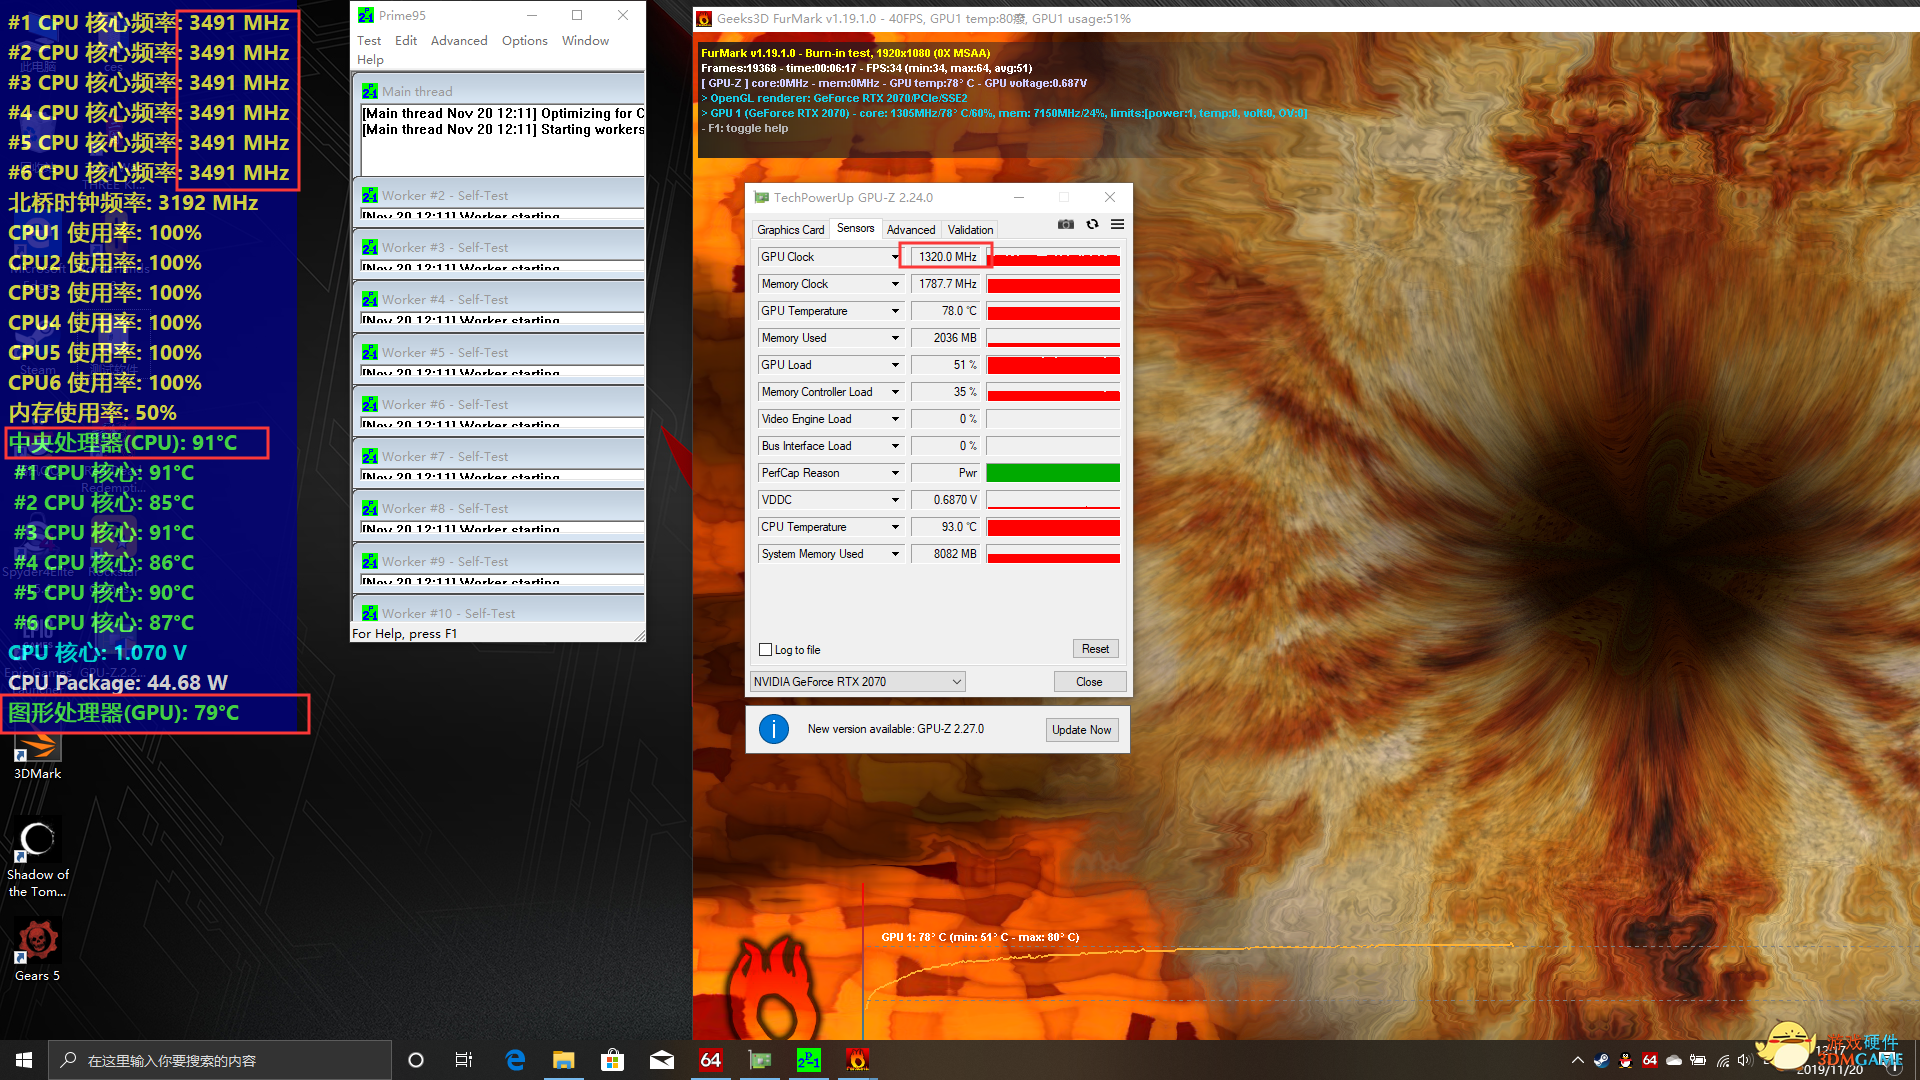Image resolution: width=1920 pixels, height=1080 pixels.
Task: Open the Advanced menu in Prime95
Action: [x=459, y=41]
